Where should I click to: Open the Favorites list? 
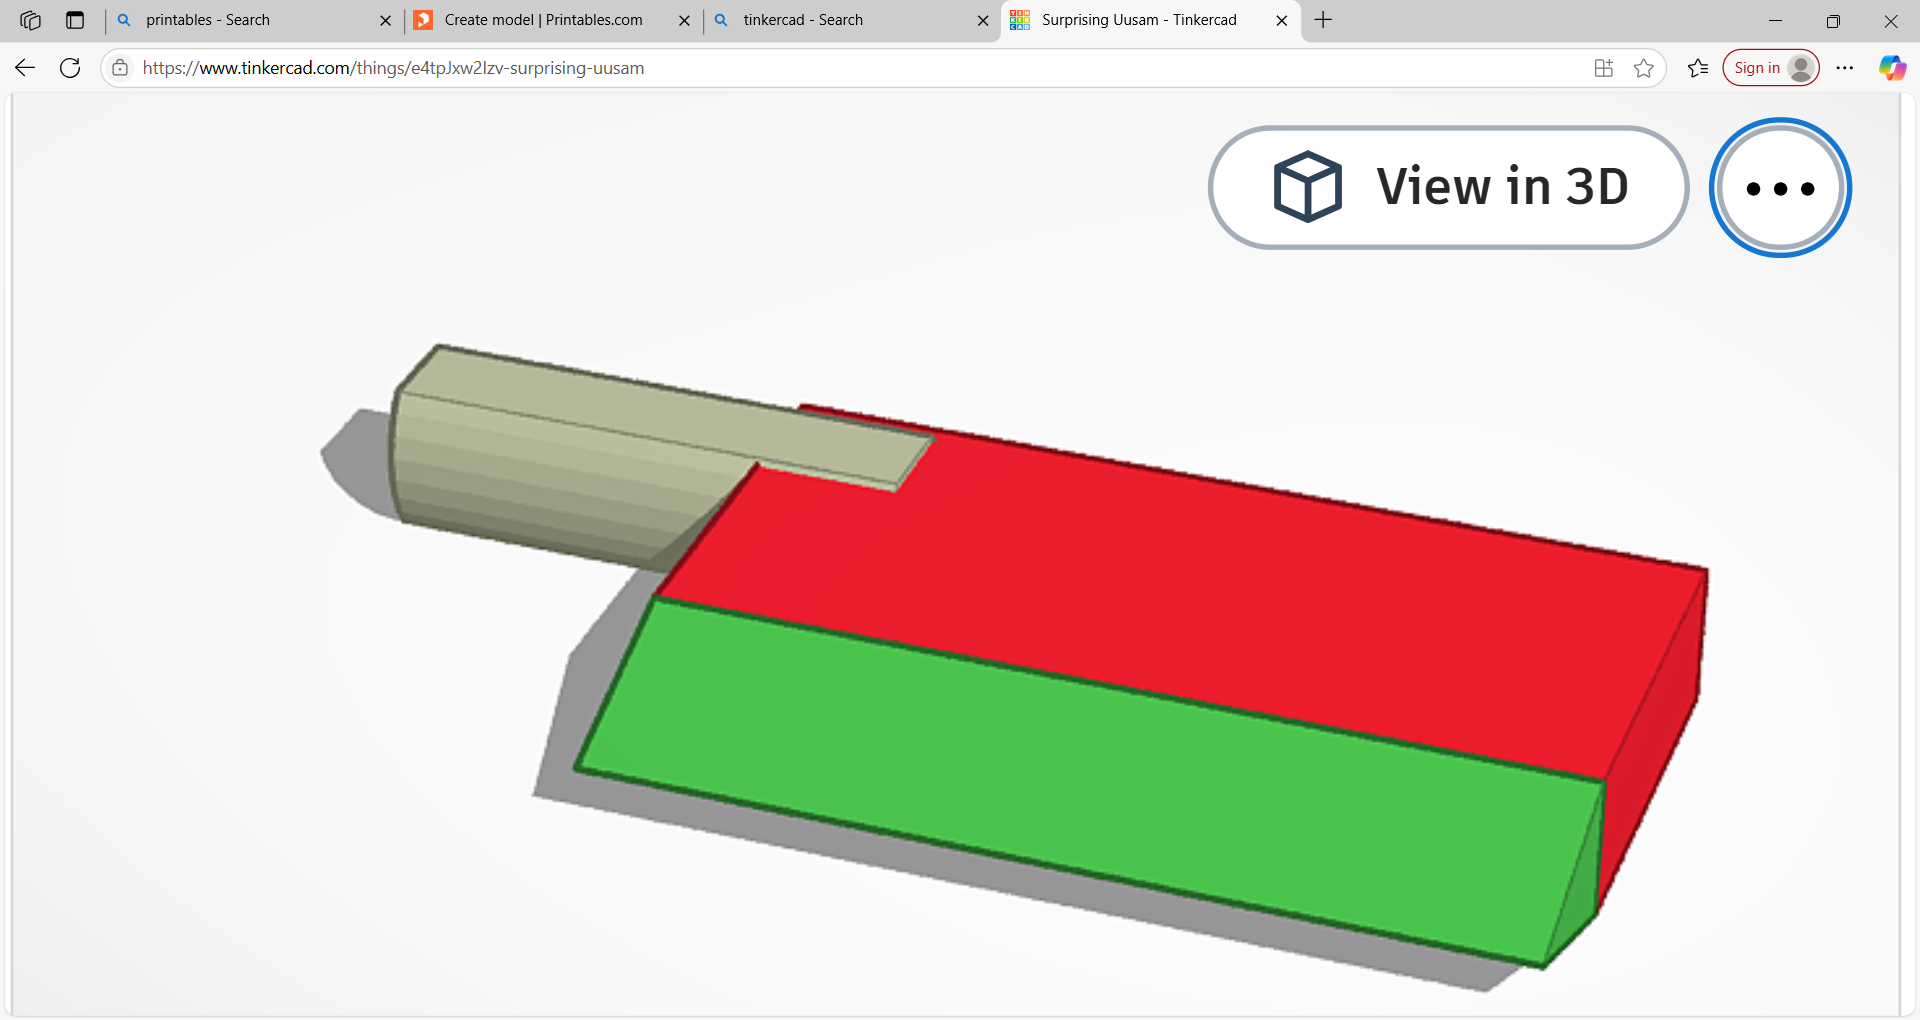coord(1698,68)
